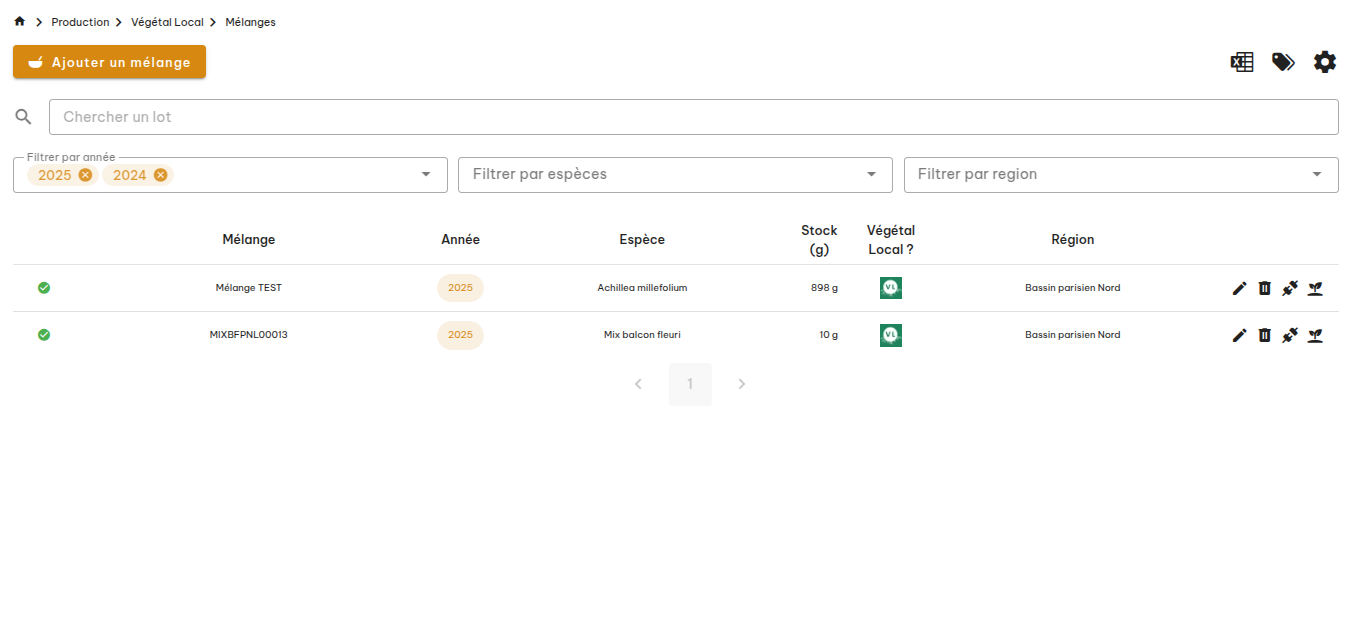Click the plug icon for Mélange TEST
1353x631 pixels.
(x=1290, y=288)
